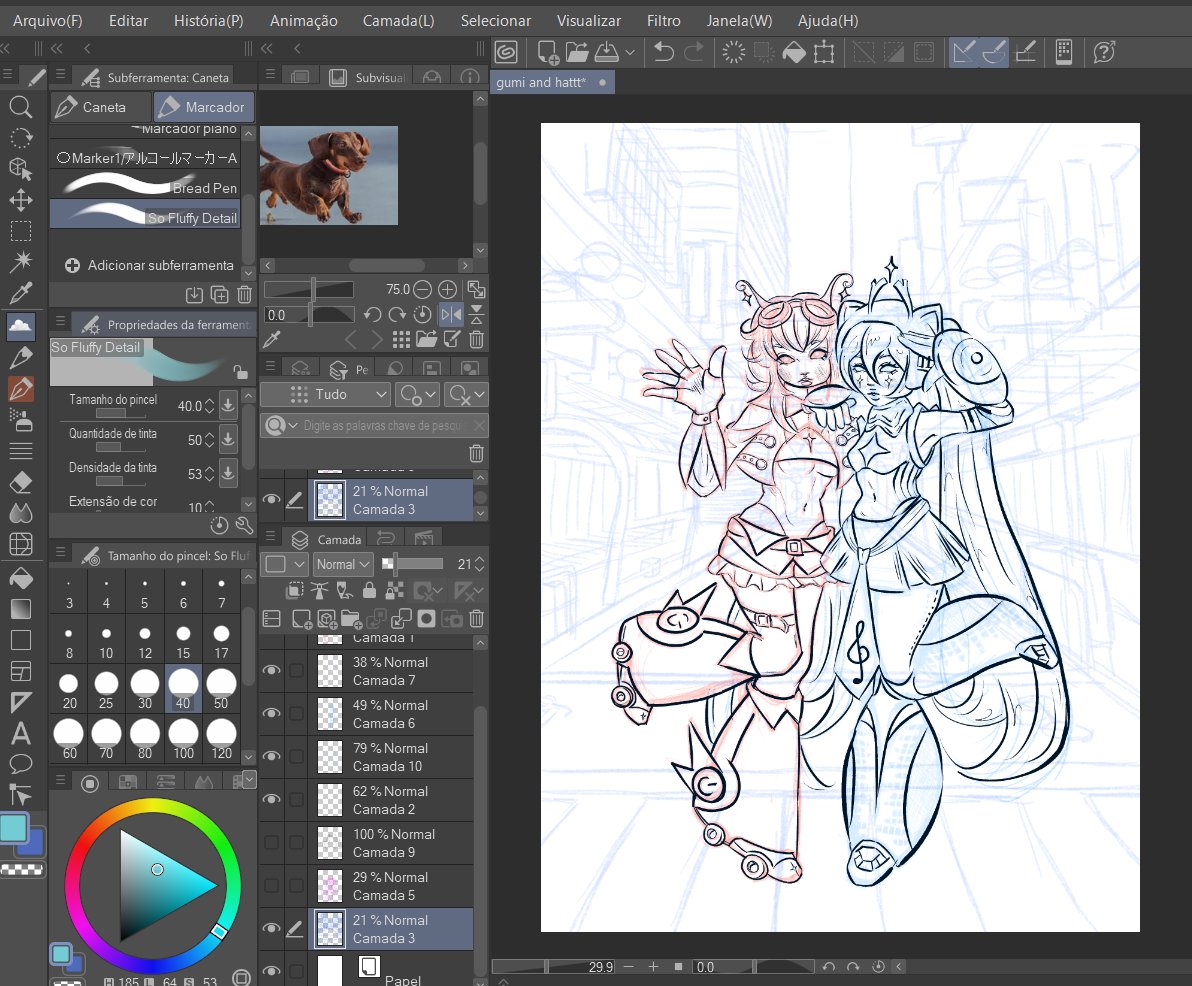The width and height of the screenshot is (1192, 986).
Task: Click the Clear (delete) icon in command bar
Action: point(734,52)
